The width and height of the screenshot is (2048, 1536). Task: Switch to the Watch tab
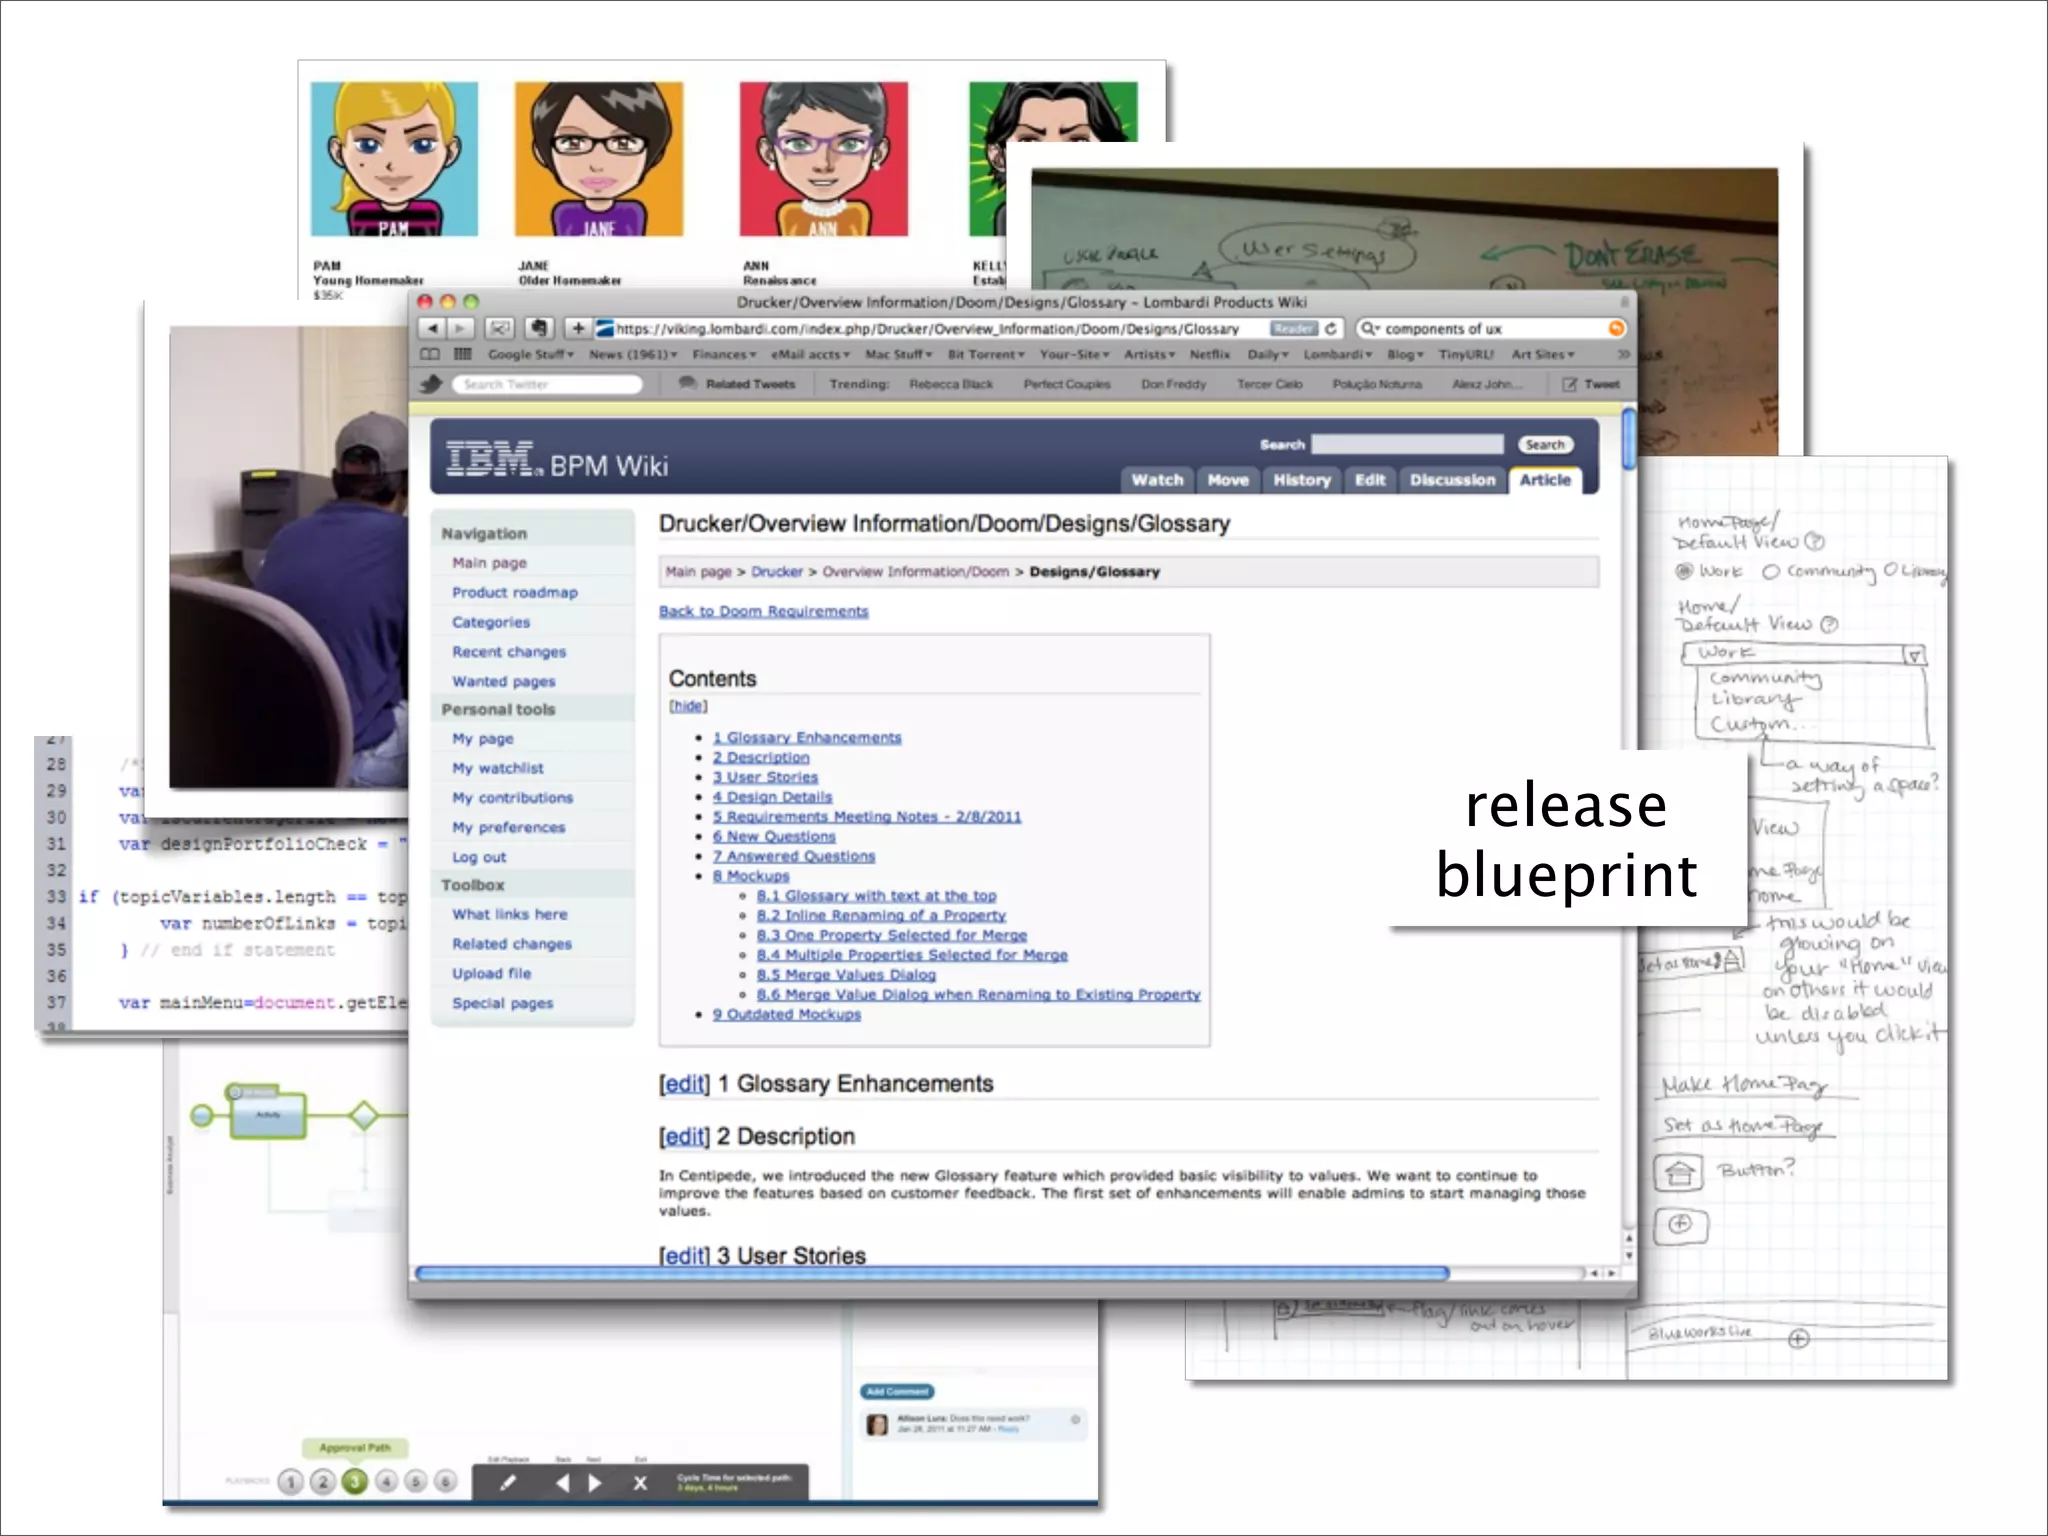click(1157, 481)
